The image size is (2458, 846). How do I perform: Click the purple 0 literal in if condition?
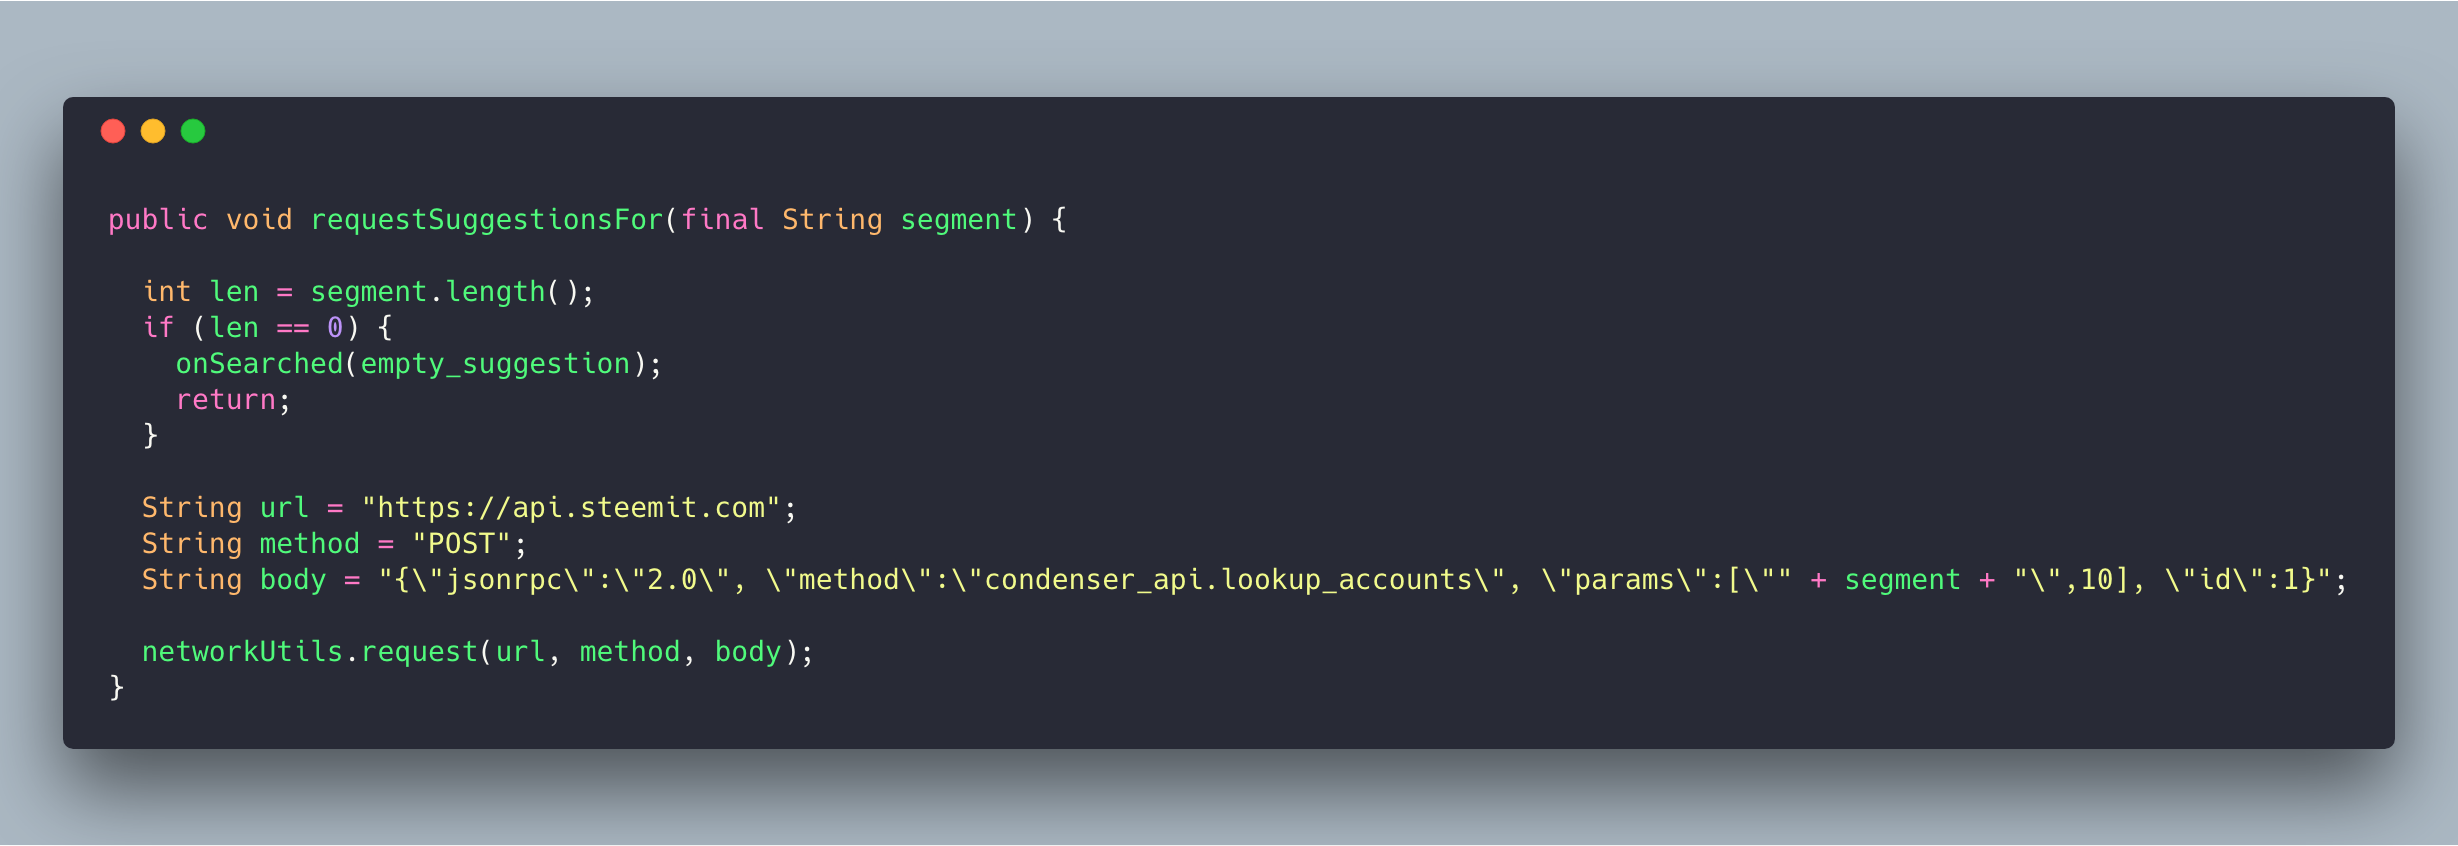click(x=335, y=328)
